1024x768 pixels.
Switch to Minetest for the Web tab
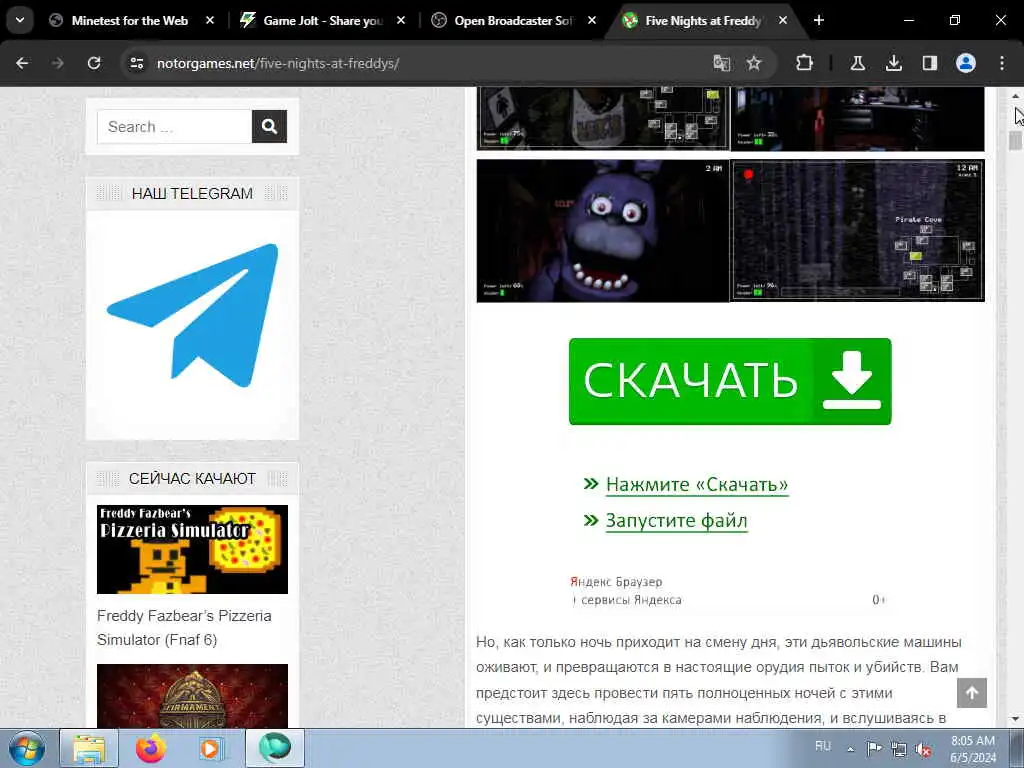point(131,21)
